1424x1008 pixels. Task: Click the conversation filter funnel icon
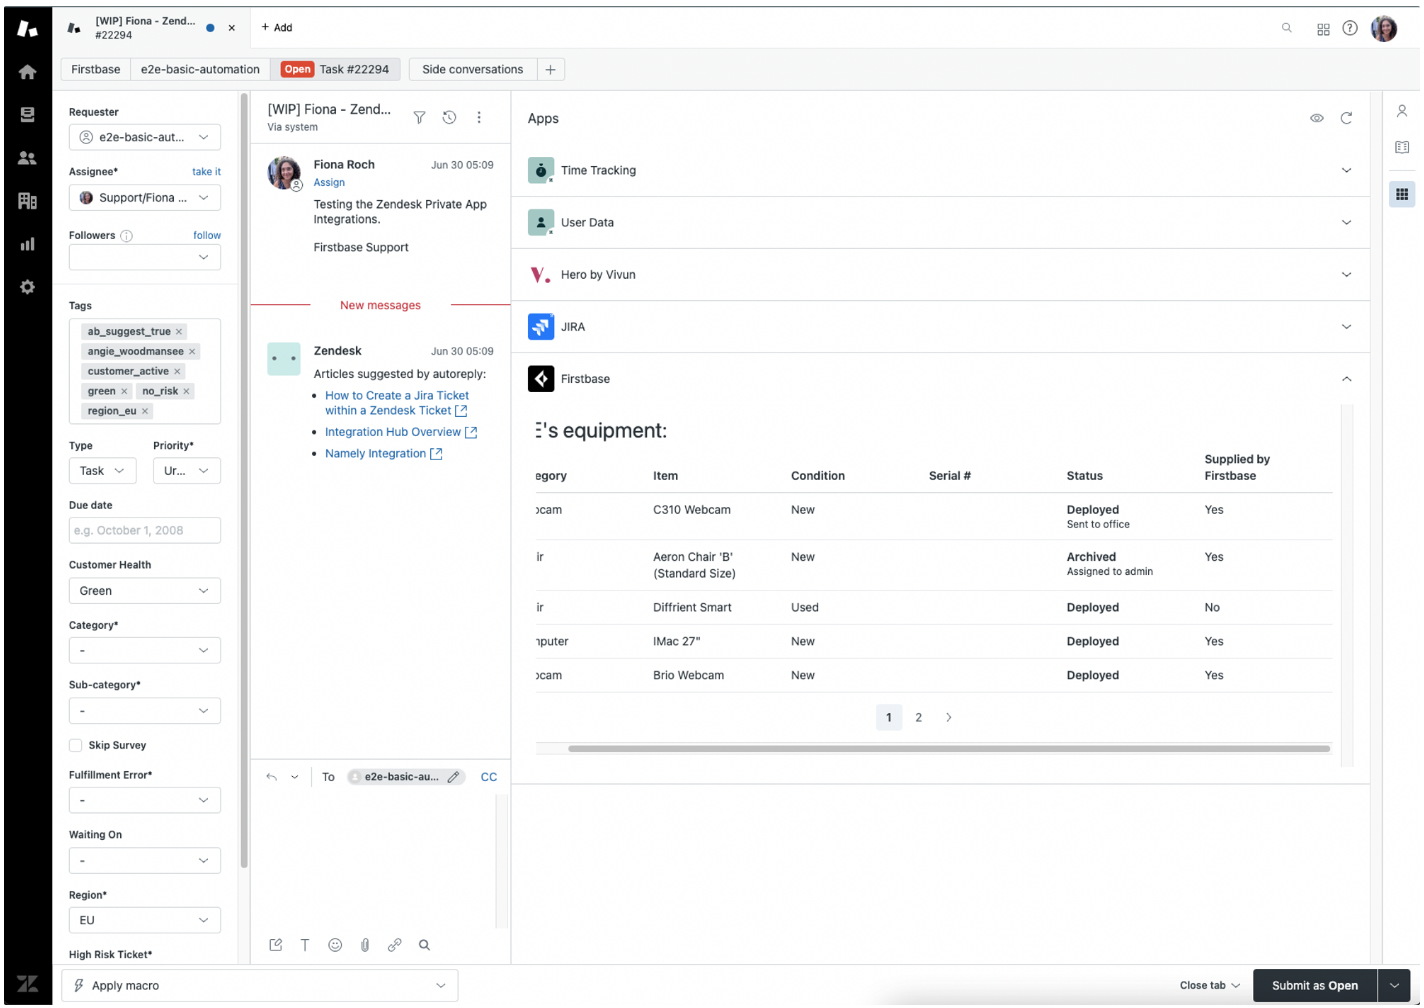(420, 118)
